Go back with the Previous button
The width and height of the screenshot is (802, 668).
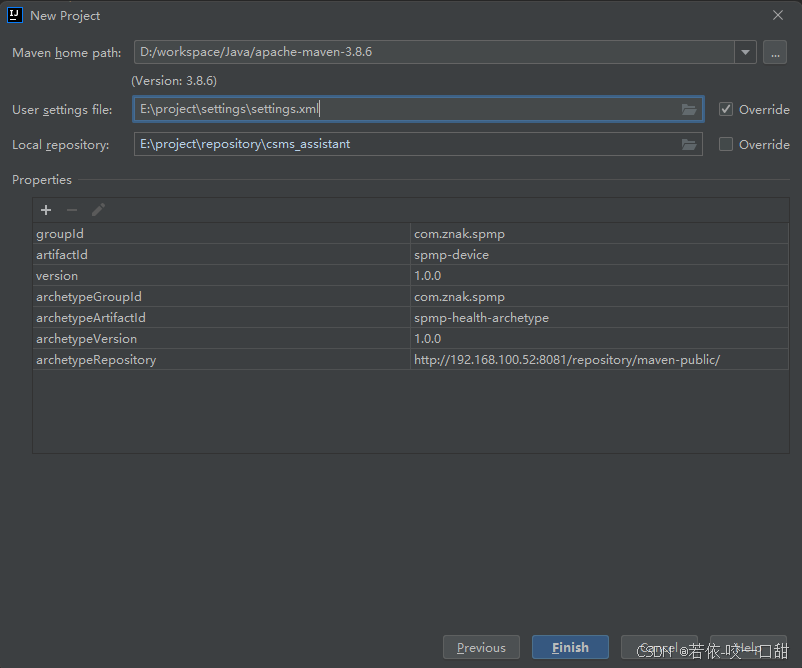[481, 647]
